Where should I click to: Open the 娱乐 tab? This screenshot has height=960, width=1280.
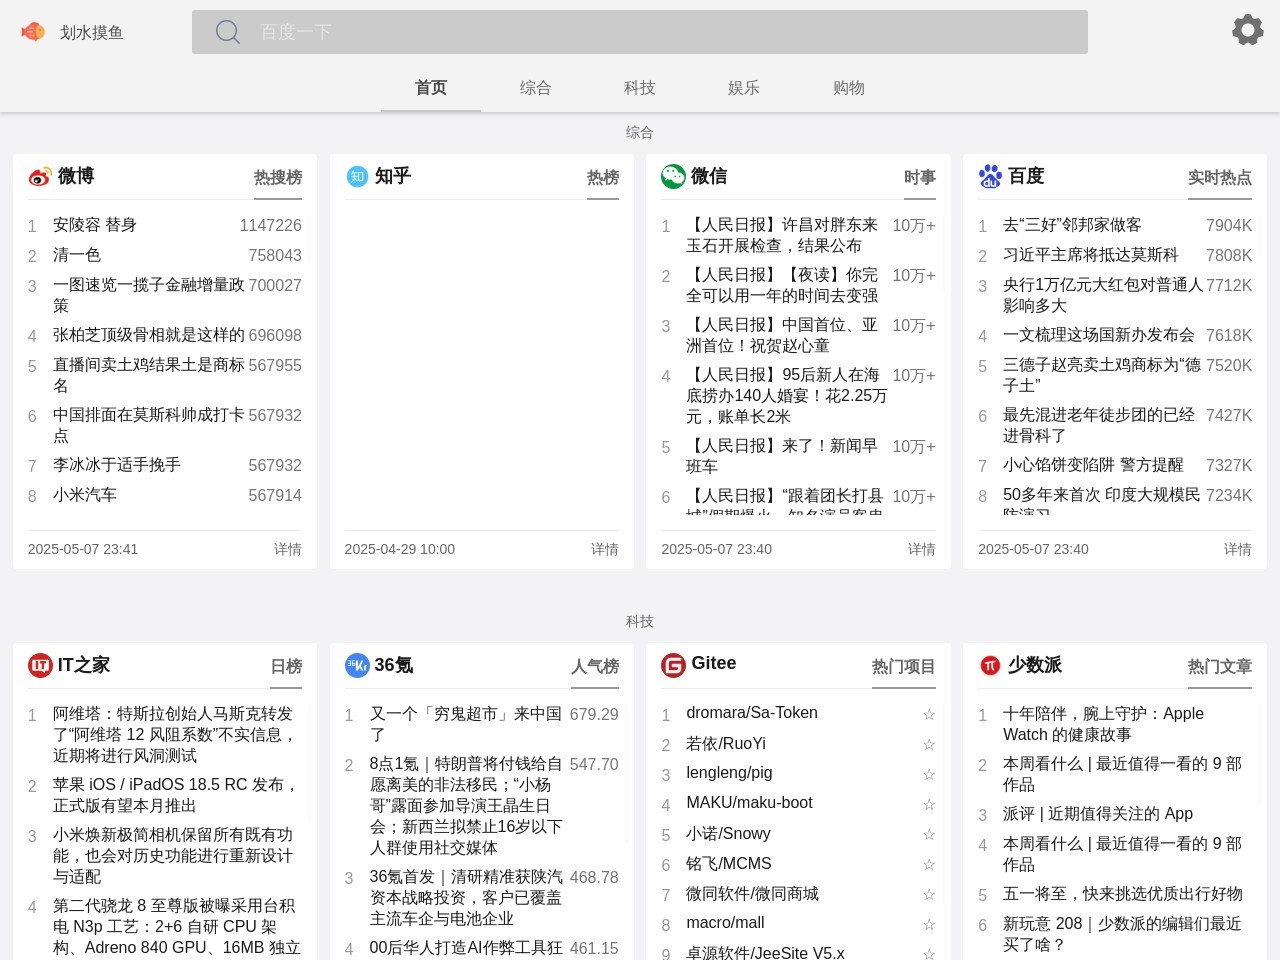click(x=744, y=88)
